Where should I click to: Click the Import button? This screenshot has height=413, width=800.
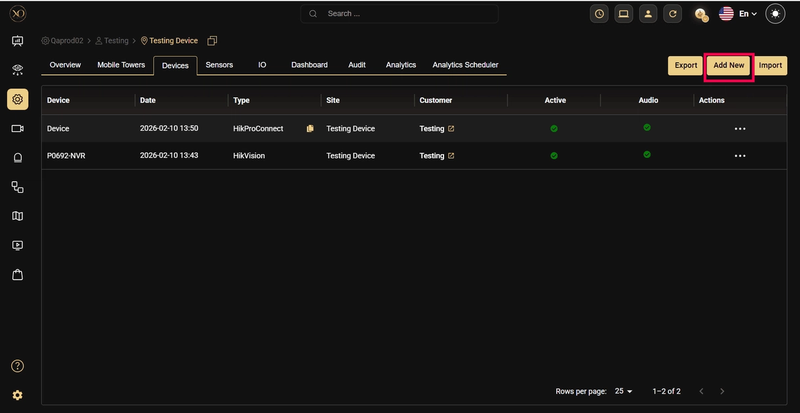coord(770,65)
